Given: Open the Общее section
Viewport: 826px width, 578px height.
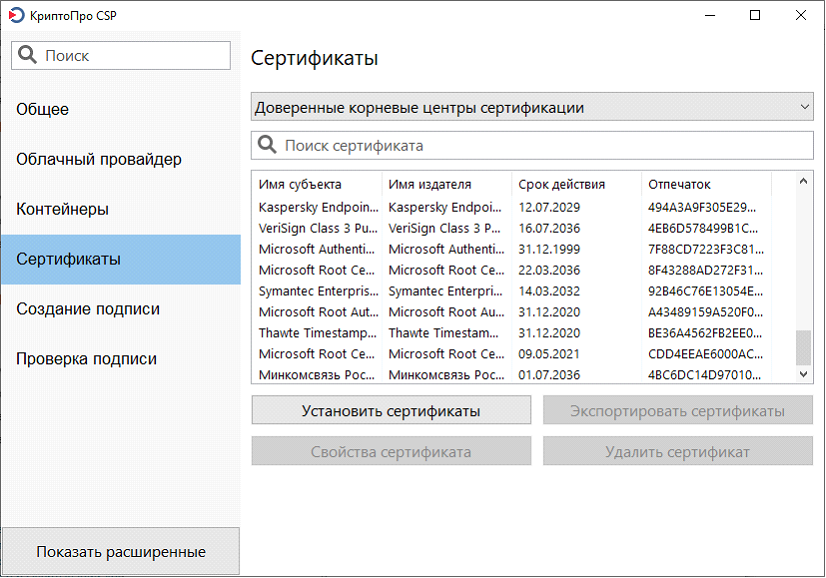Looking at the screenshot, I should (121, 109).
